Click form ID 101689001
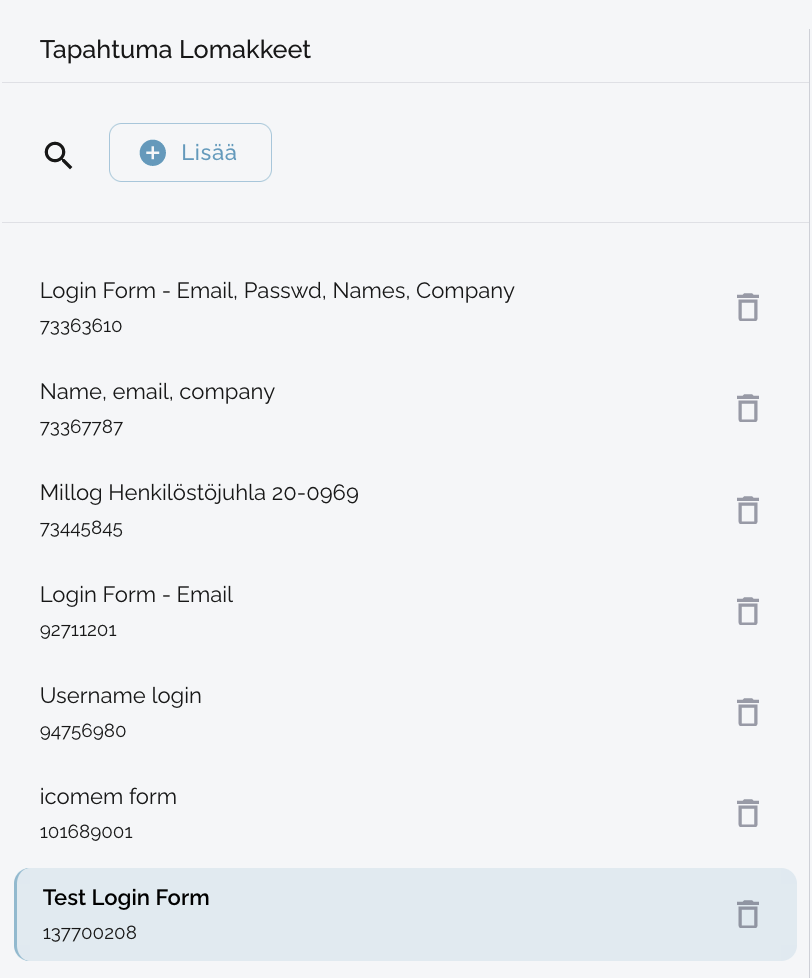The image size is (812, 978). pos(86,832)
